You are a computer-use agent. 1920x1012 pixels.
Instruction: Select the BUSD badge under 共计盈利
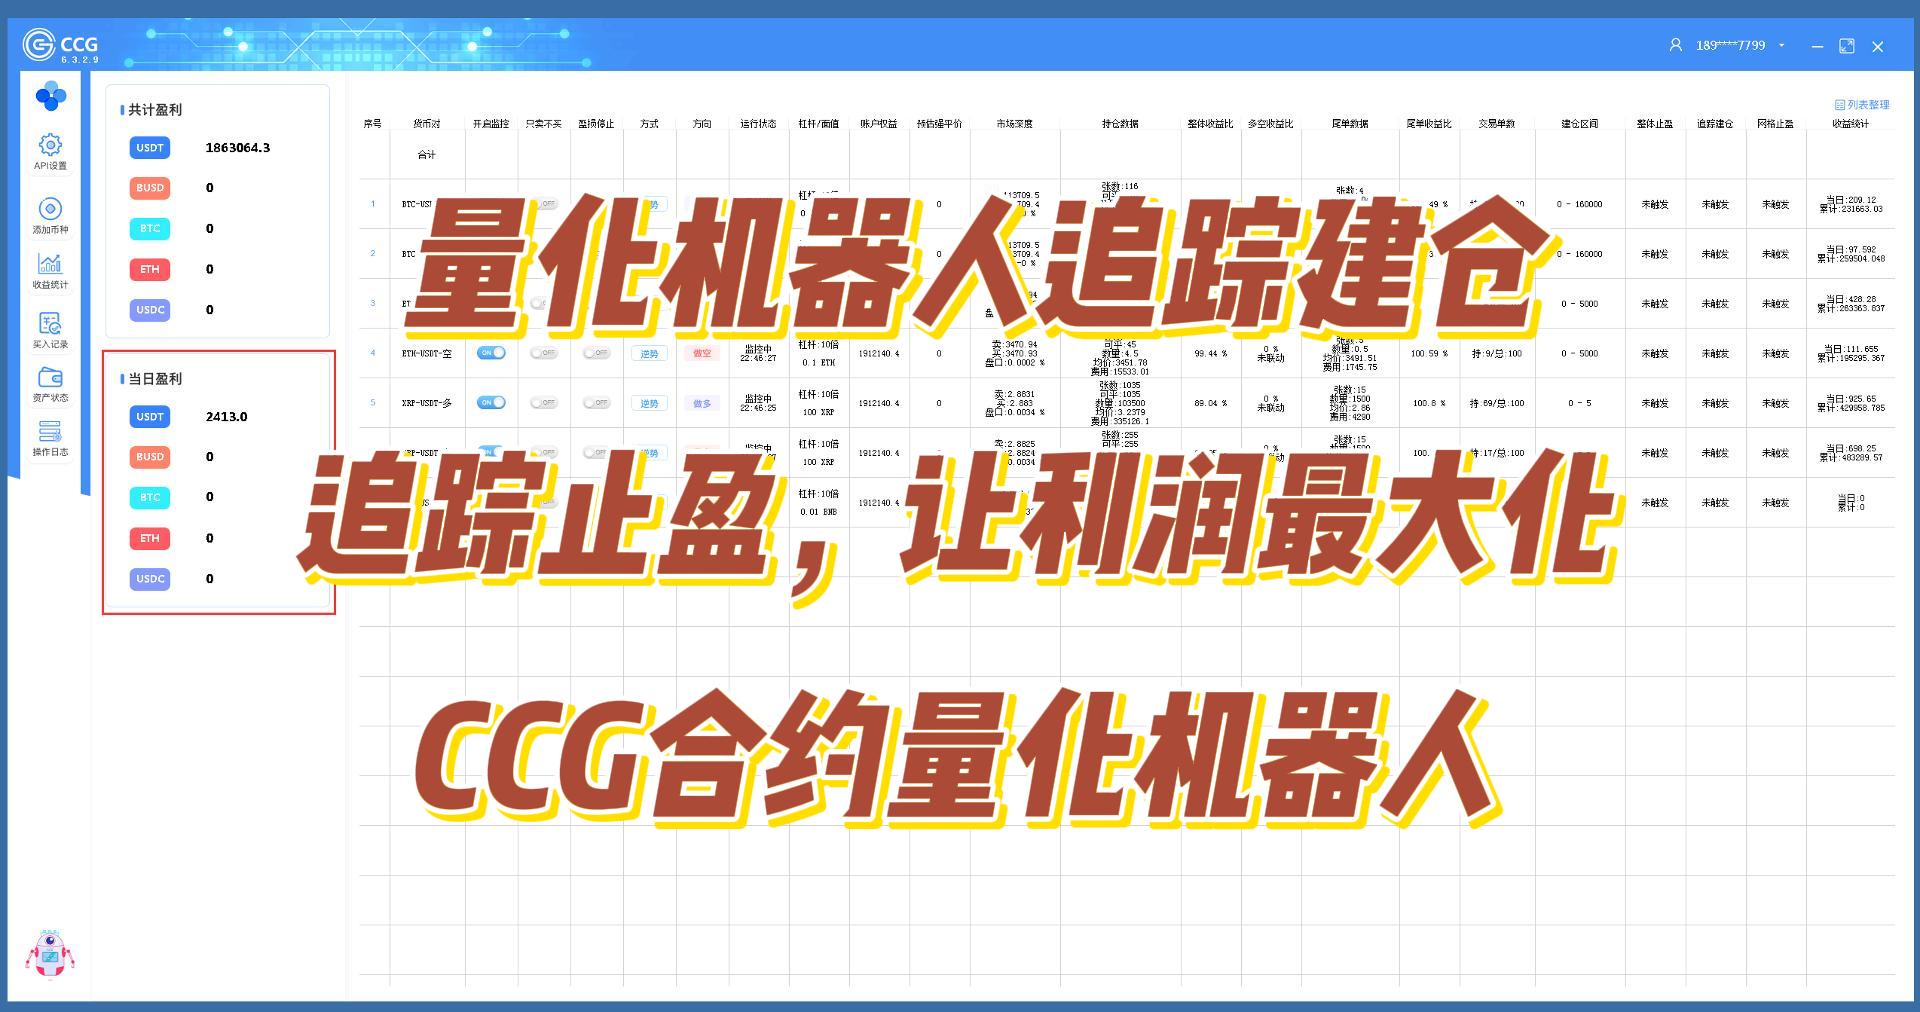pos(150,188)
